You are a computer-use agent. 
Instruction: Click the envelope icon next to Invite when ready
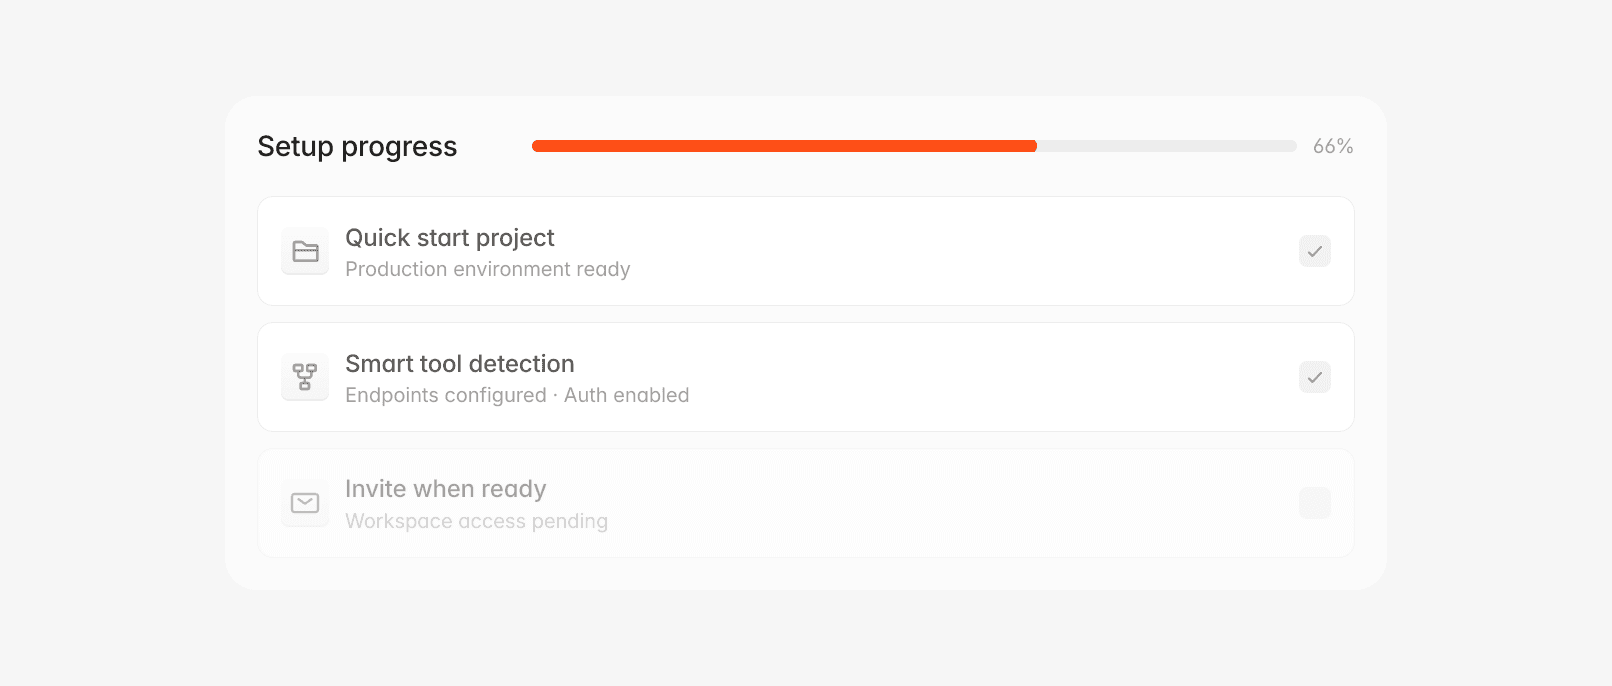click(x=305, y=503)
